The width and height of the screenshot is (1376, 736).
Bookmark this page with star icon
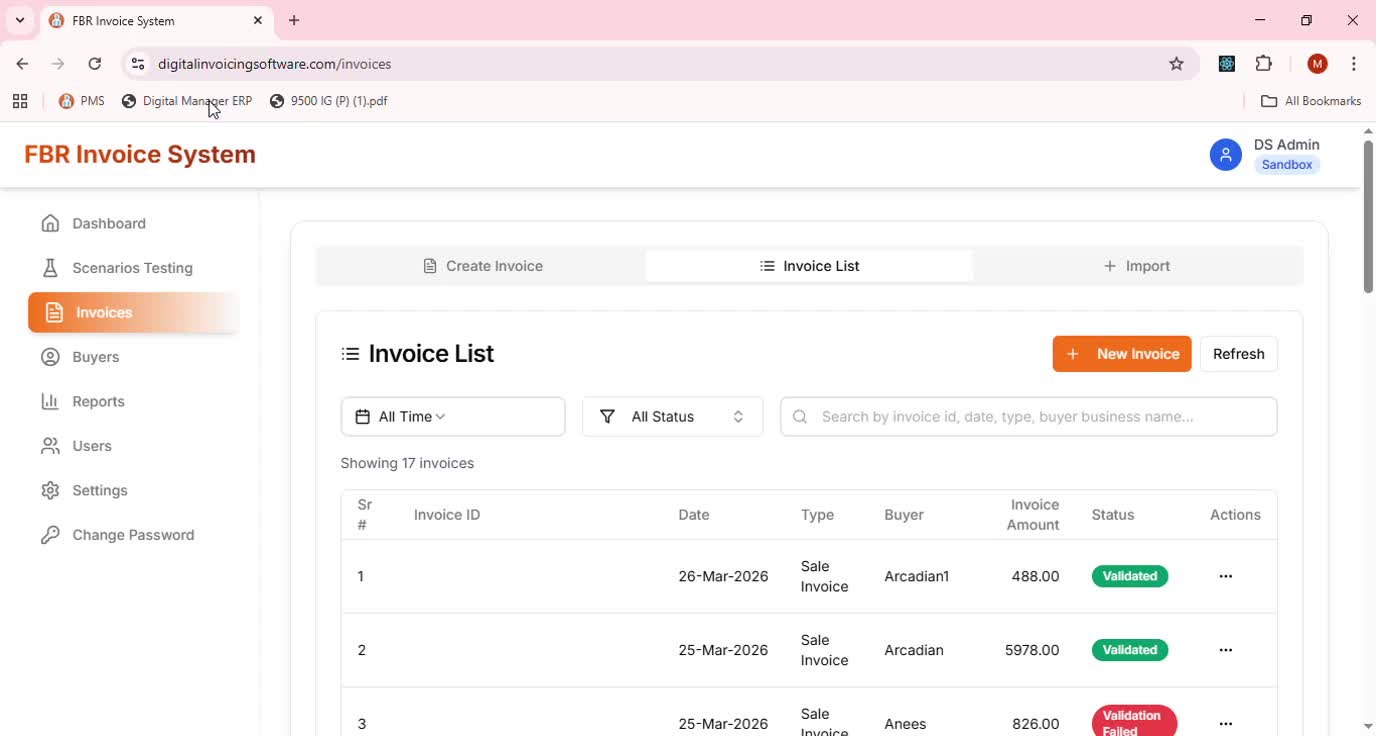1176,64
